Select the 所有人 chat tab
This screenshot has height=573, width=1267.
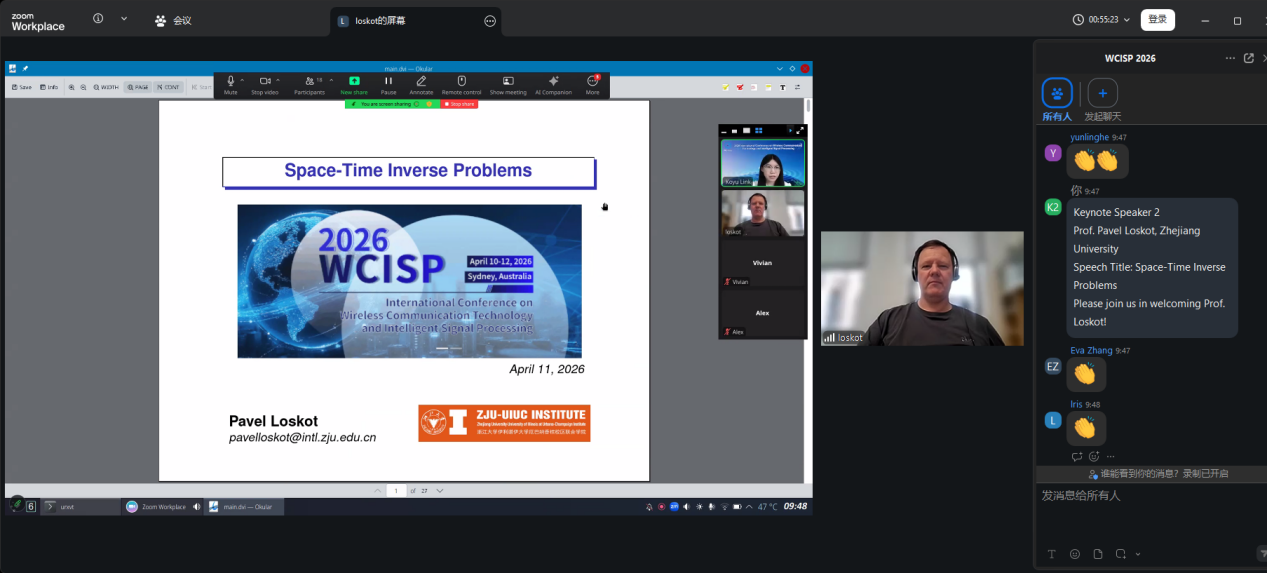tap(1057, 98)
